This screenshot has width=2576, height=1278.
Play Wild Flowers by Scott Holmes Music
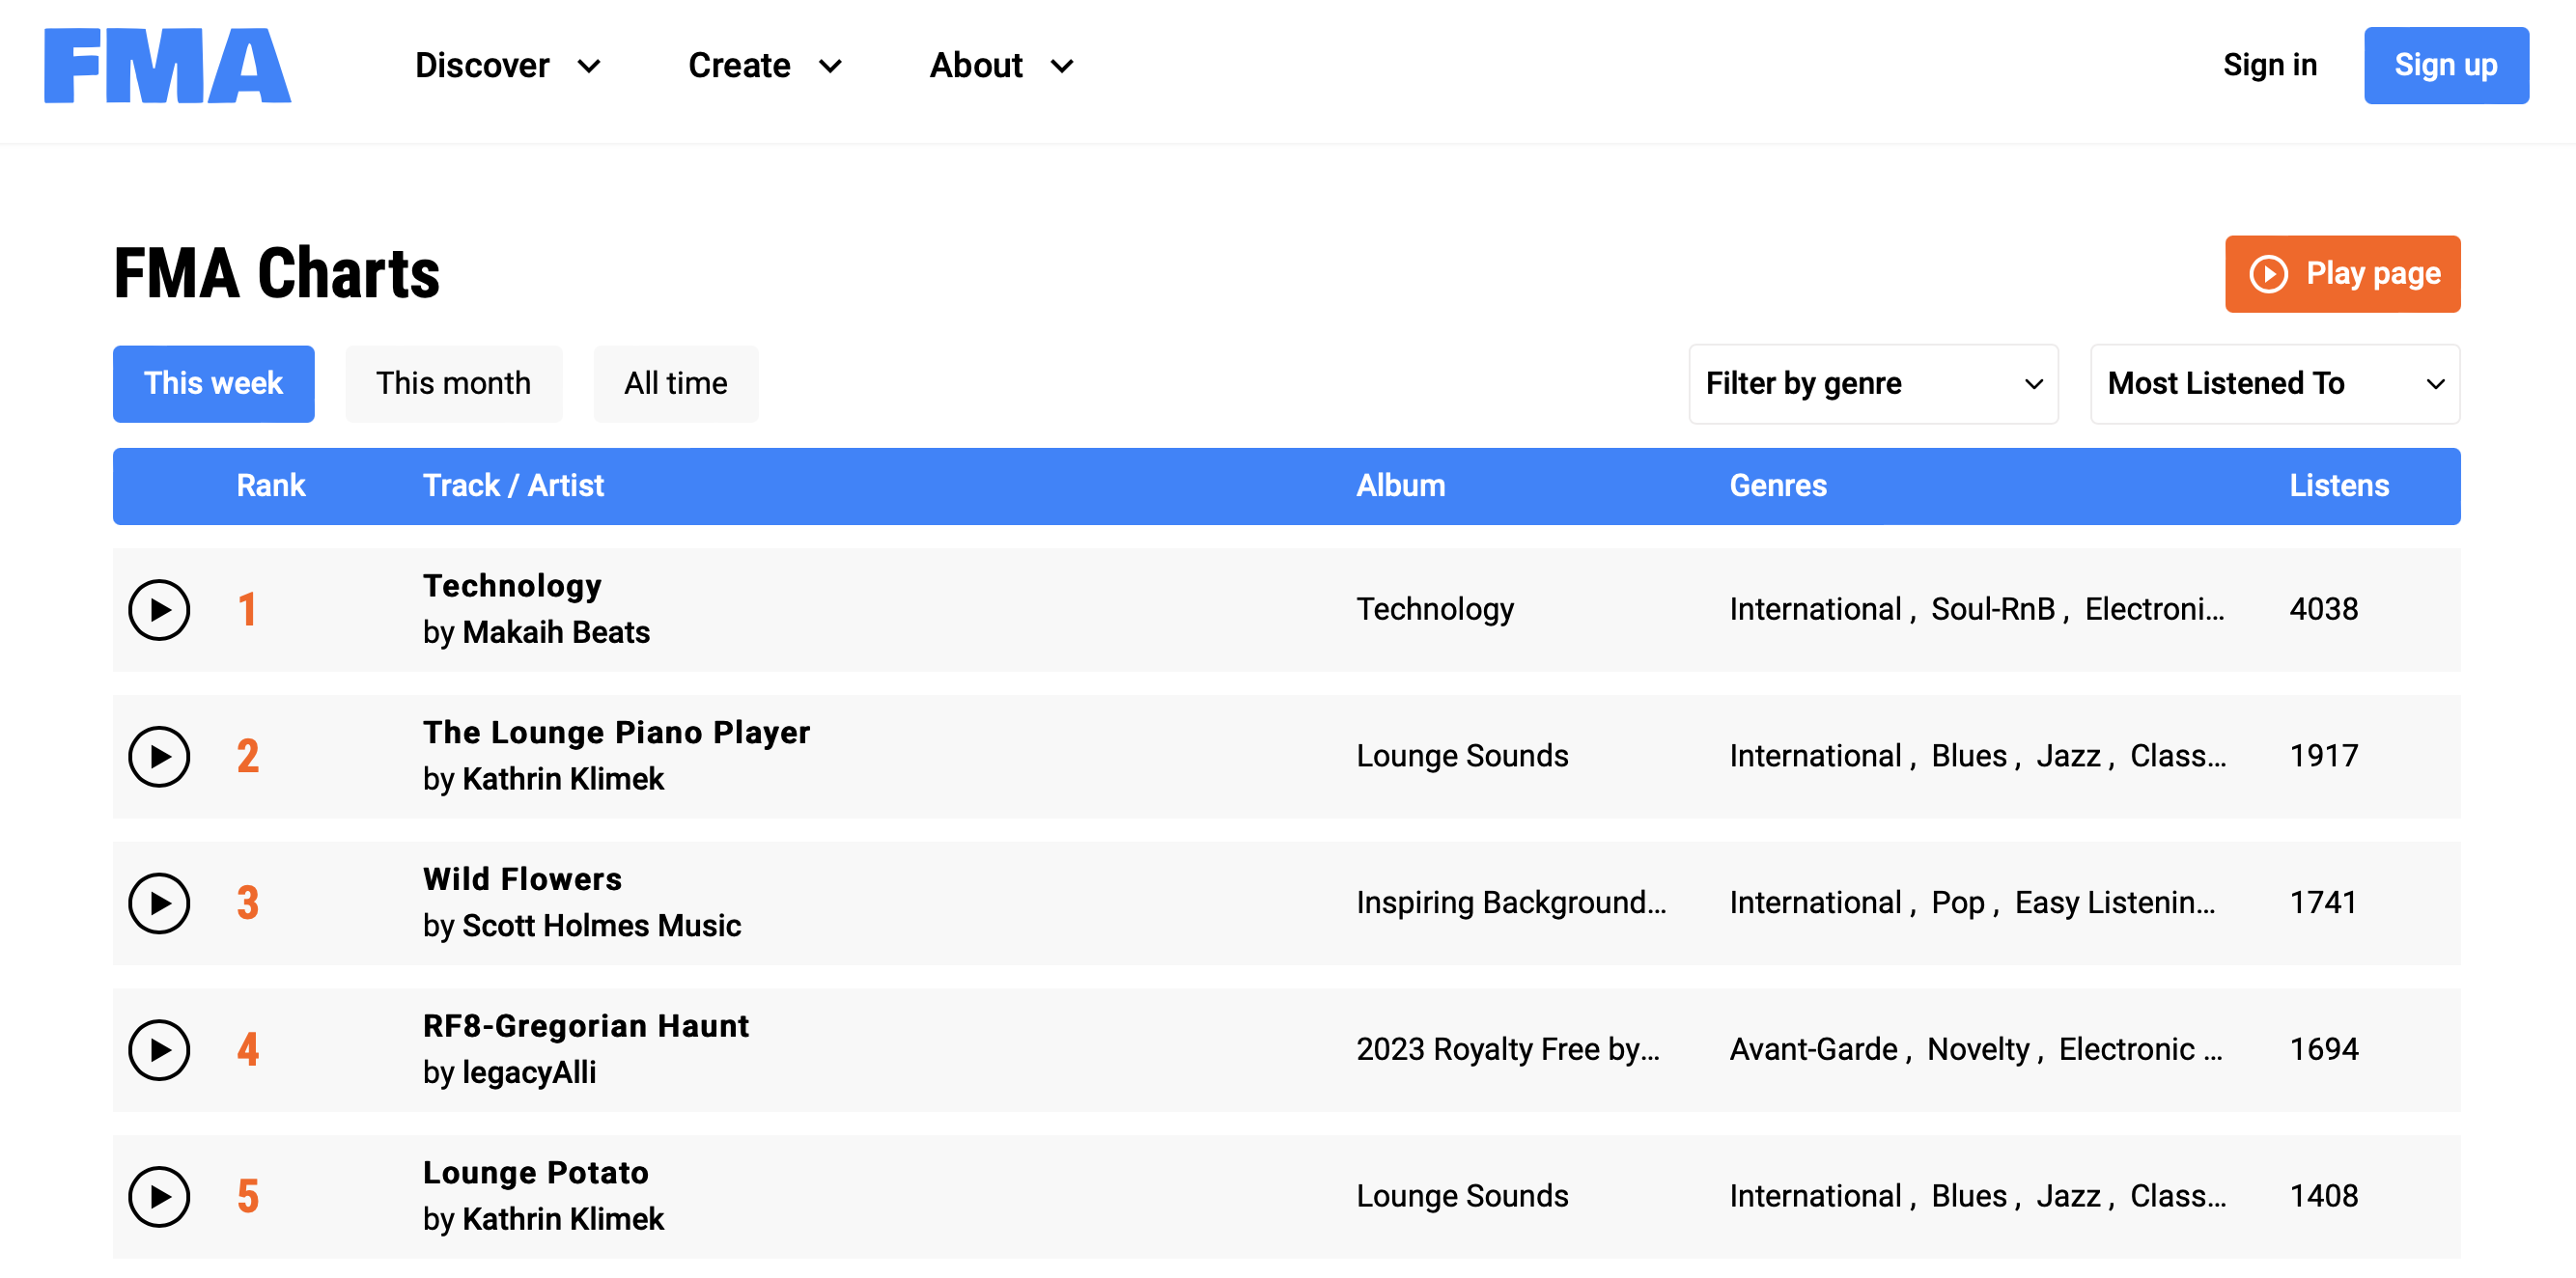(159, 903)
